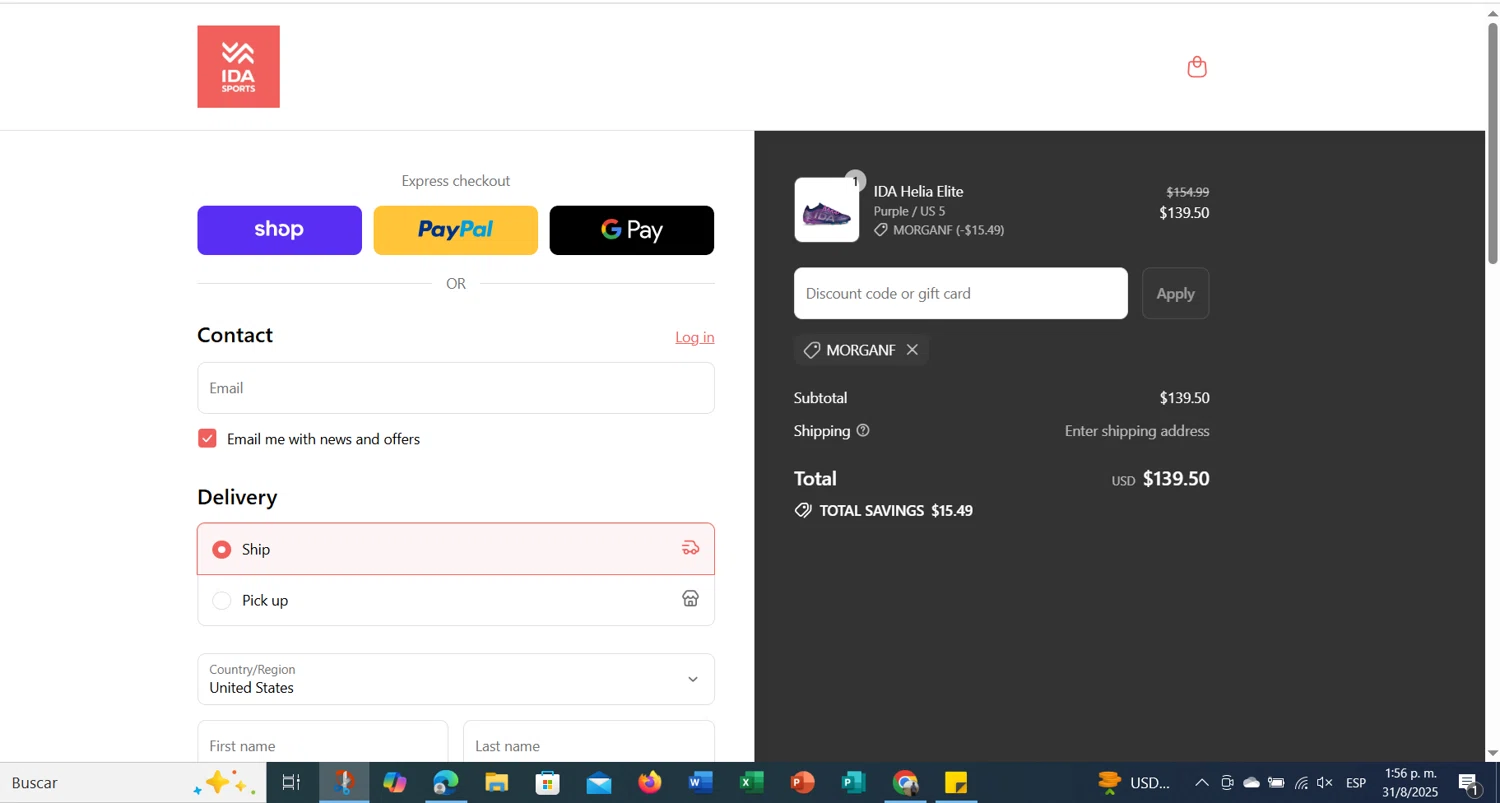This screenshot has width=1500, height=803.
Task: Click the store icon on Pick up row
Action: tap(690, 599)
